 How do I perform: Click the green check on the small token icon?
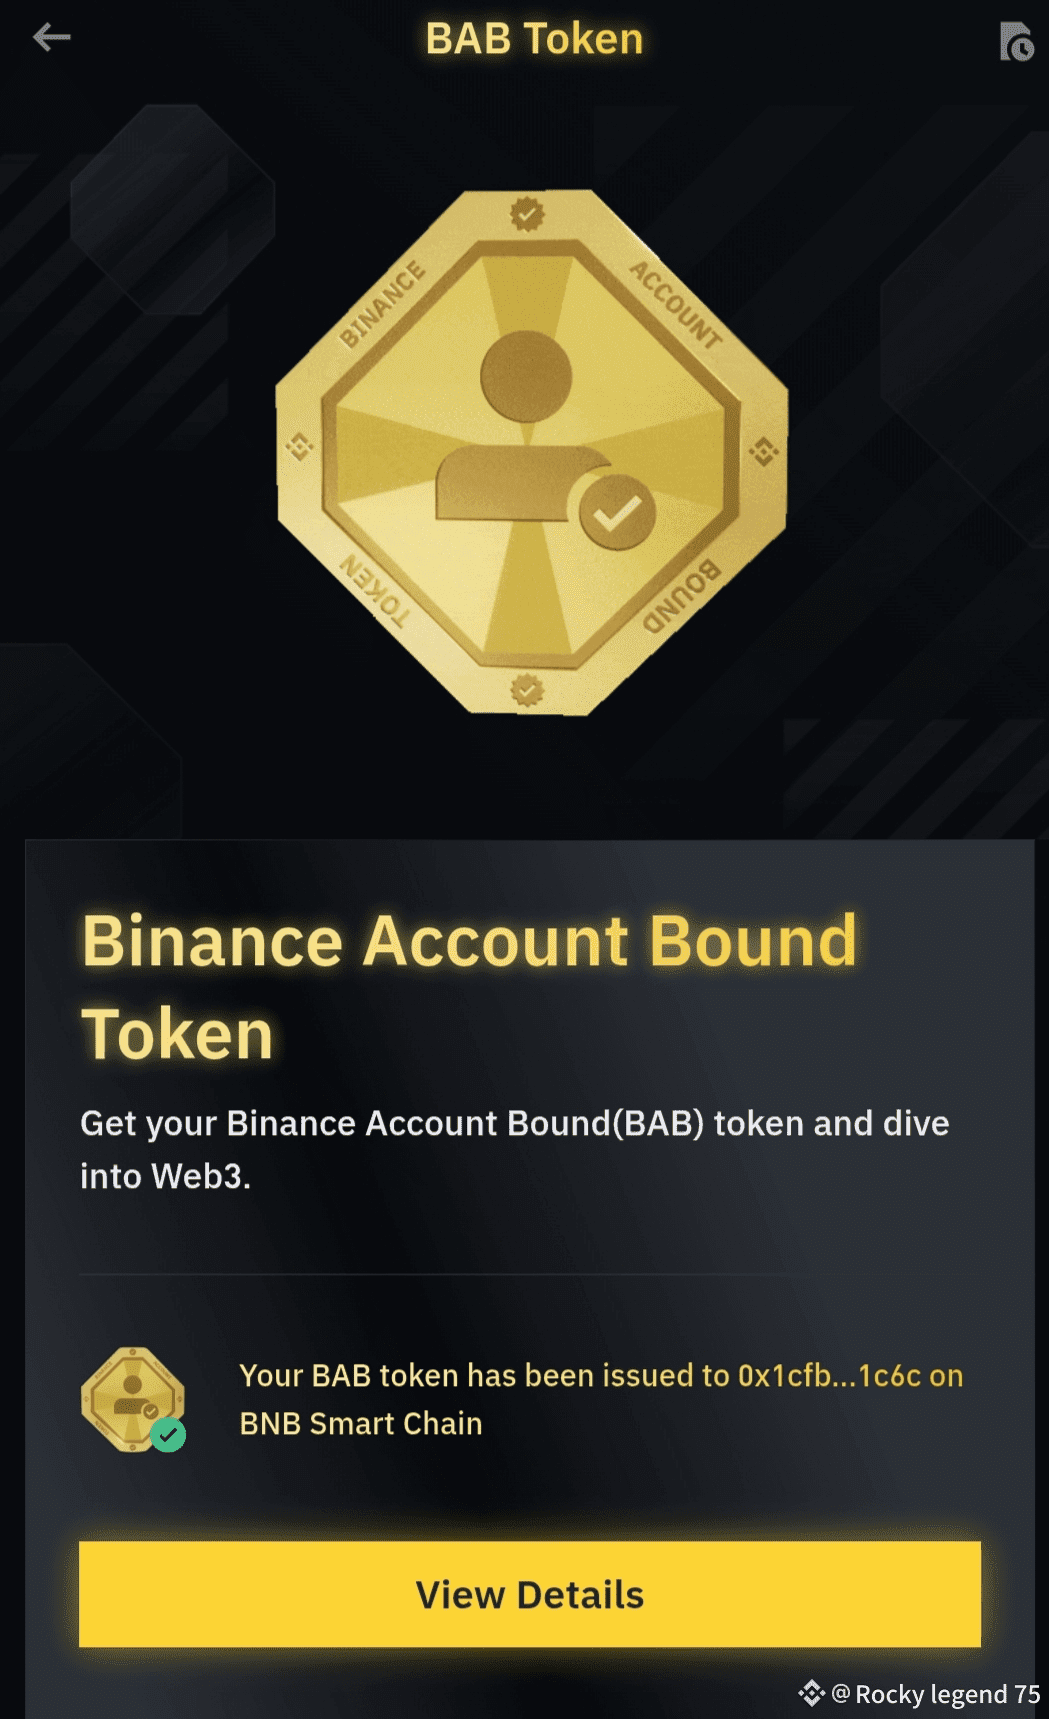tap(168, 1435)
